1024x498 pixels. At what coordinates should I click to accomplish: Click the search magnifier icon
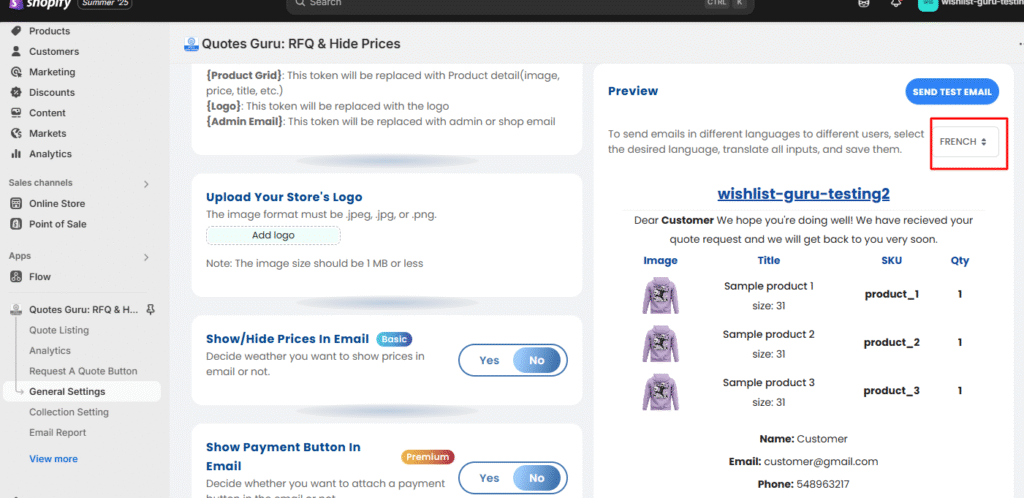[299, 3]
